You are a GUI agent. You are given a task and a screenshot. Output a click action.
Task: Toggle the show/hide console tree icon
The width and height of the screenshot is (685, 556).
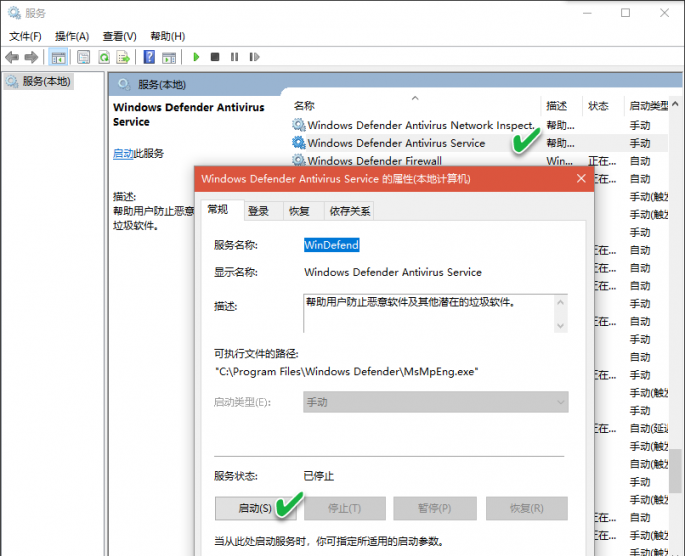[59, 57]
